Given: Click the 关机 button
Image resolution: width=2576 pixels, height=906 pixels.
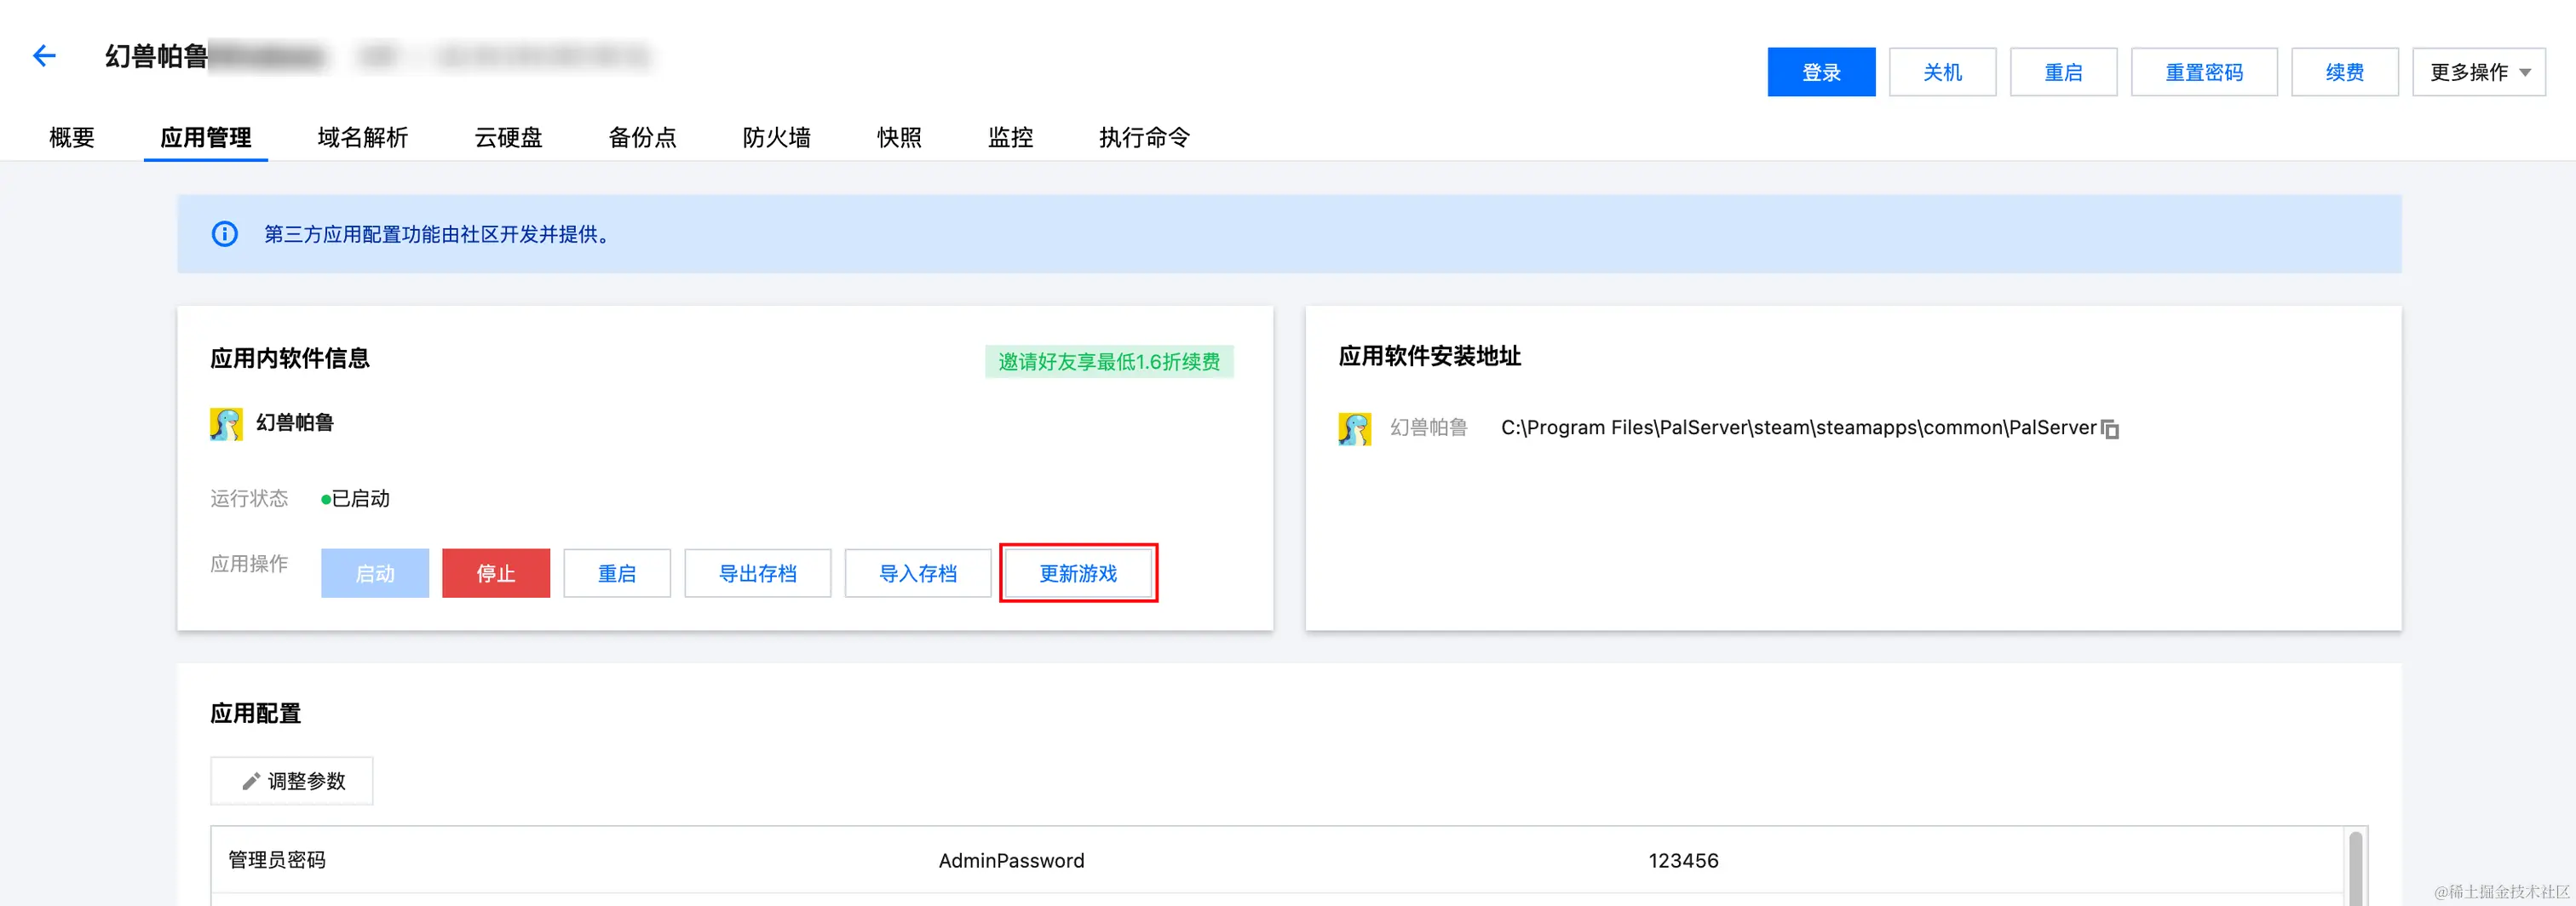Looking at the screenshot, I should 1942,72.
